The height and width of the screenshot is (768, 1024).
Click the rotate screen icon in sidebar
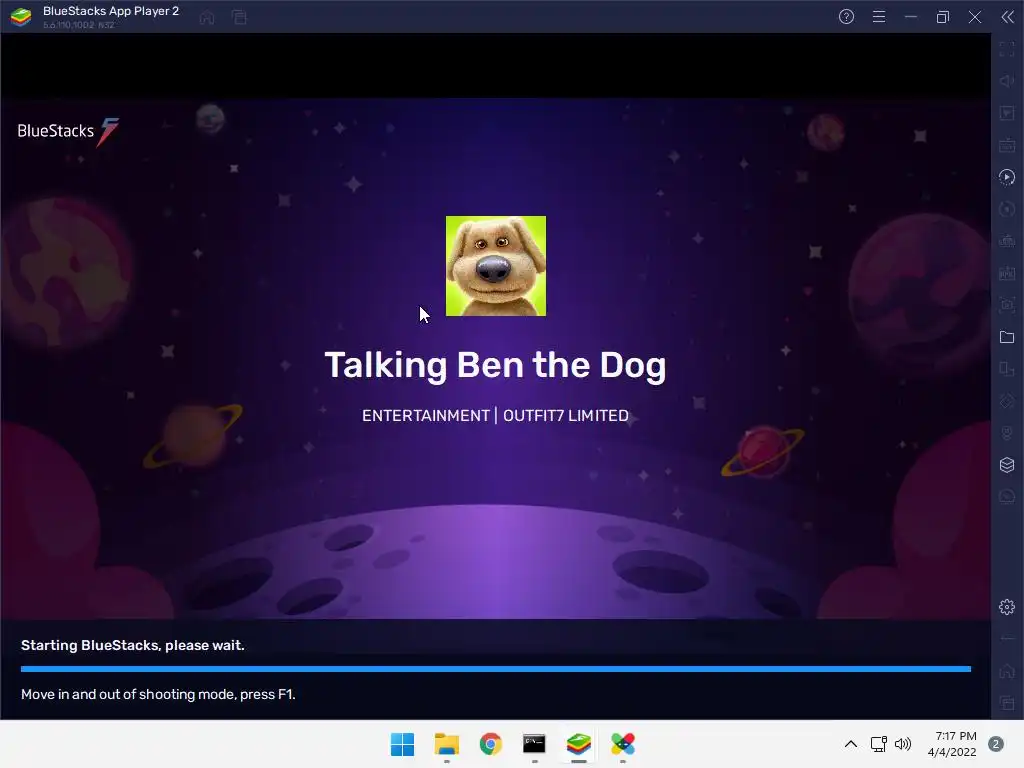tap(1007, 369)
